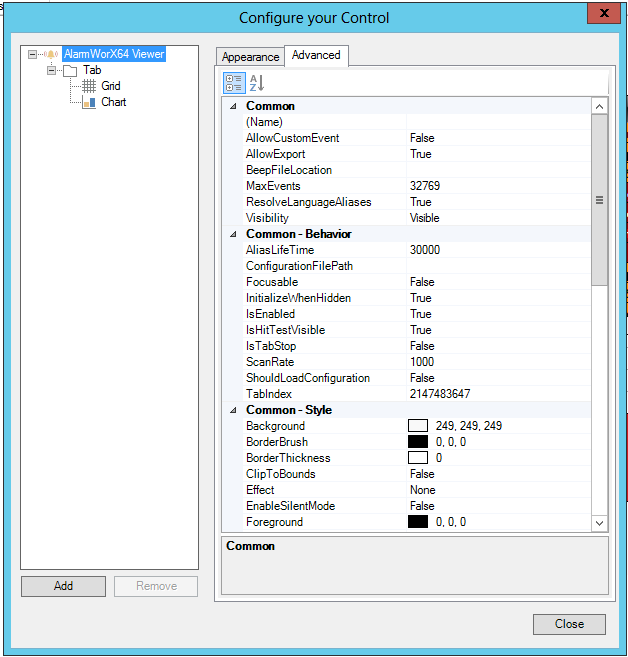The image size is (628, 657).
Task: Click the Grid node icon
Action: click(x=88, y=86)
